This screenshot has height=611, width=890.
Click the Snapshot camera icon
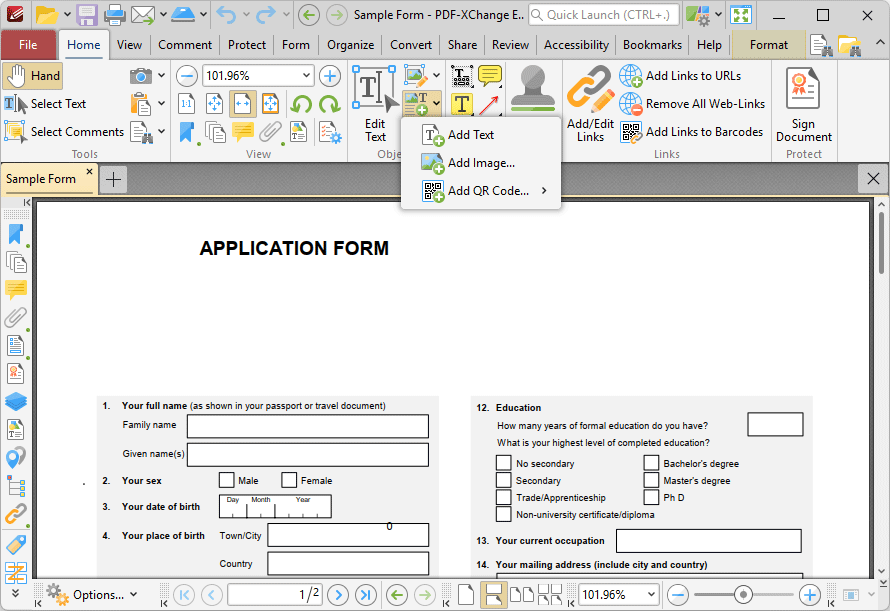pyautogui.click(x=140, y=76)
